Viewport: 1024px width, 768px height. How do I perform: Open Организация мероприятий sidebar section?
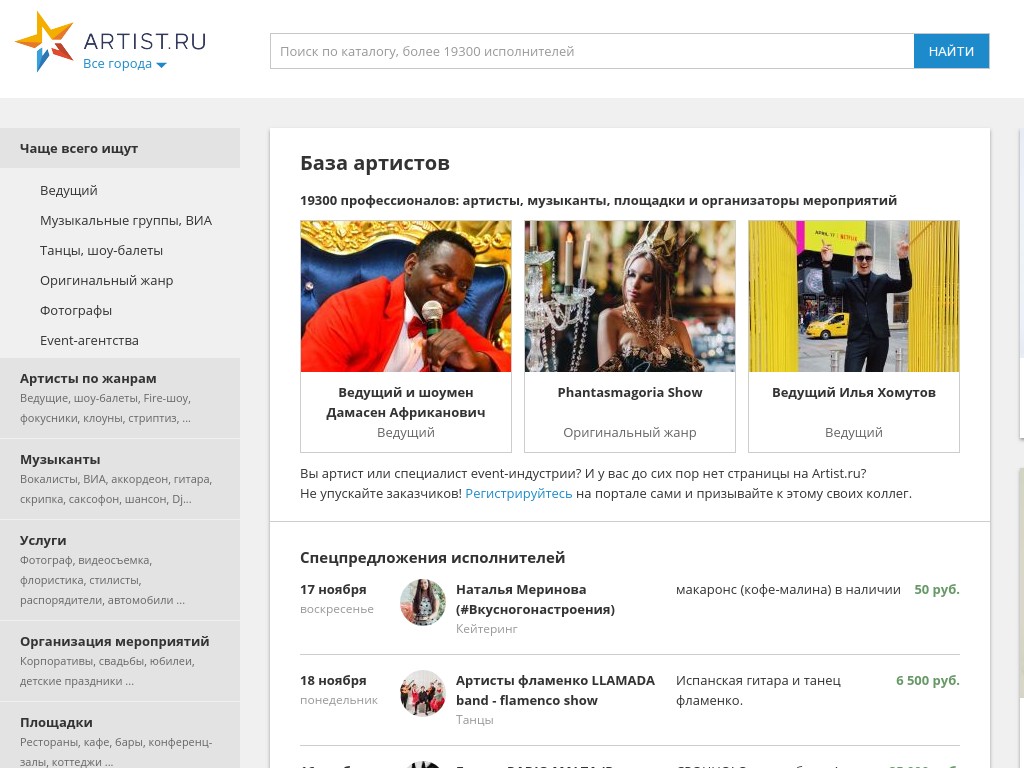click(120, 661)
